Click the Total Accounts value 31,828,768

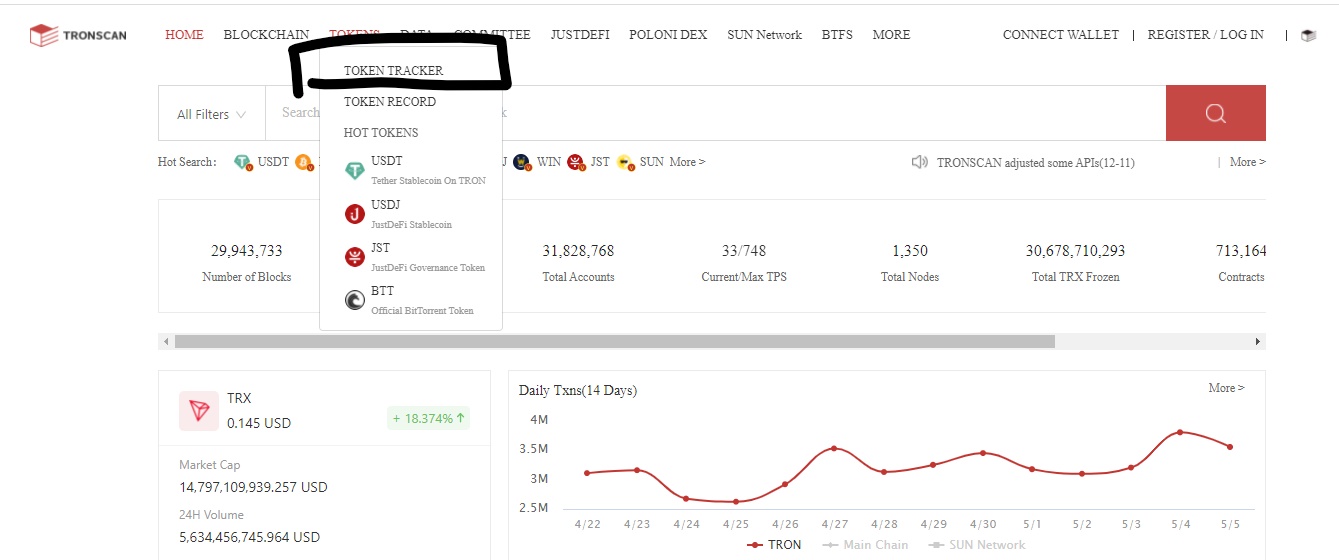coord(578,251)
